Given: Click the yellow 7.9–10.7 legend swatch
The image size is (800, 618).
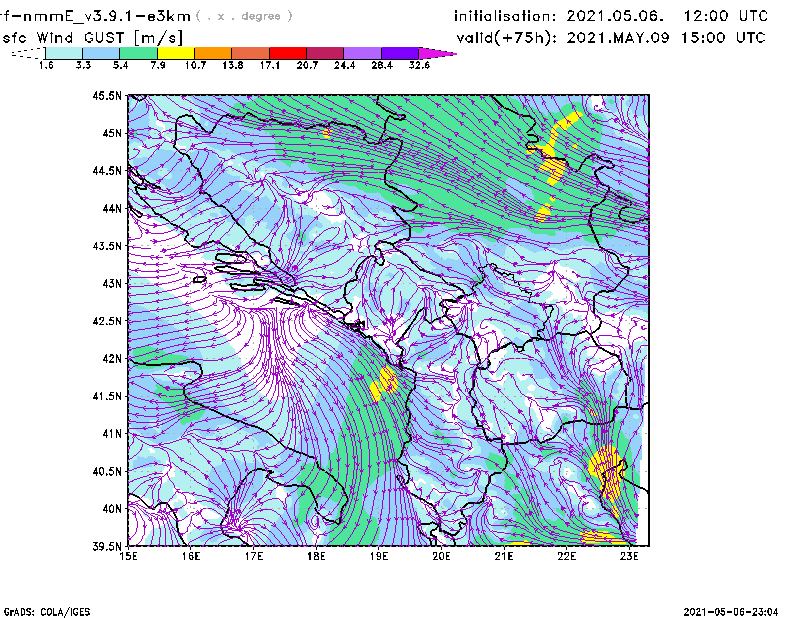Looking at the screenshot, I should (x=176, y=53).
